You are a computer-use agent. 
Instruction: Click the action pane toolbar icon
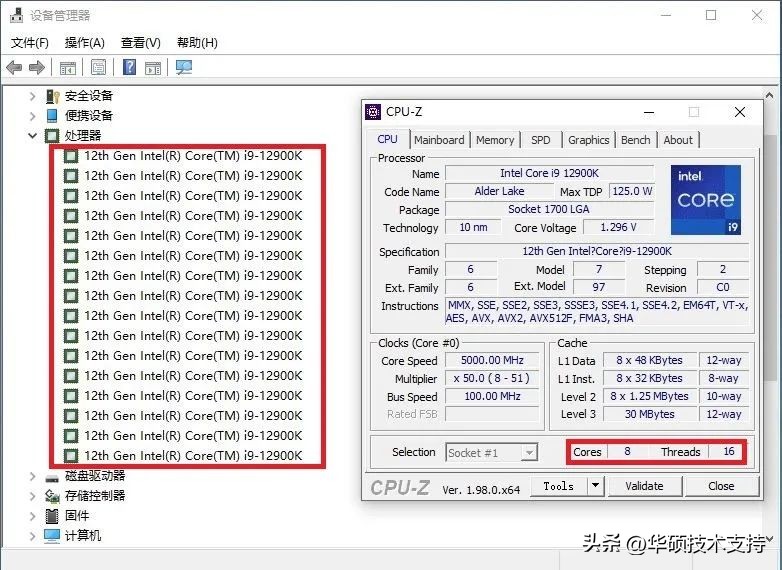coord(153,67)
